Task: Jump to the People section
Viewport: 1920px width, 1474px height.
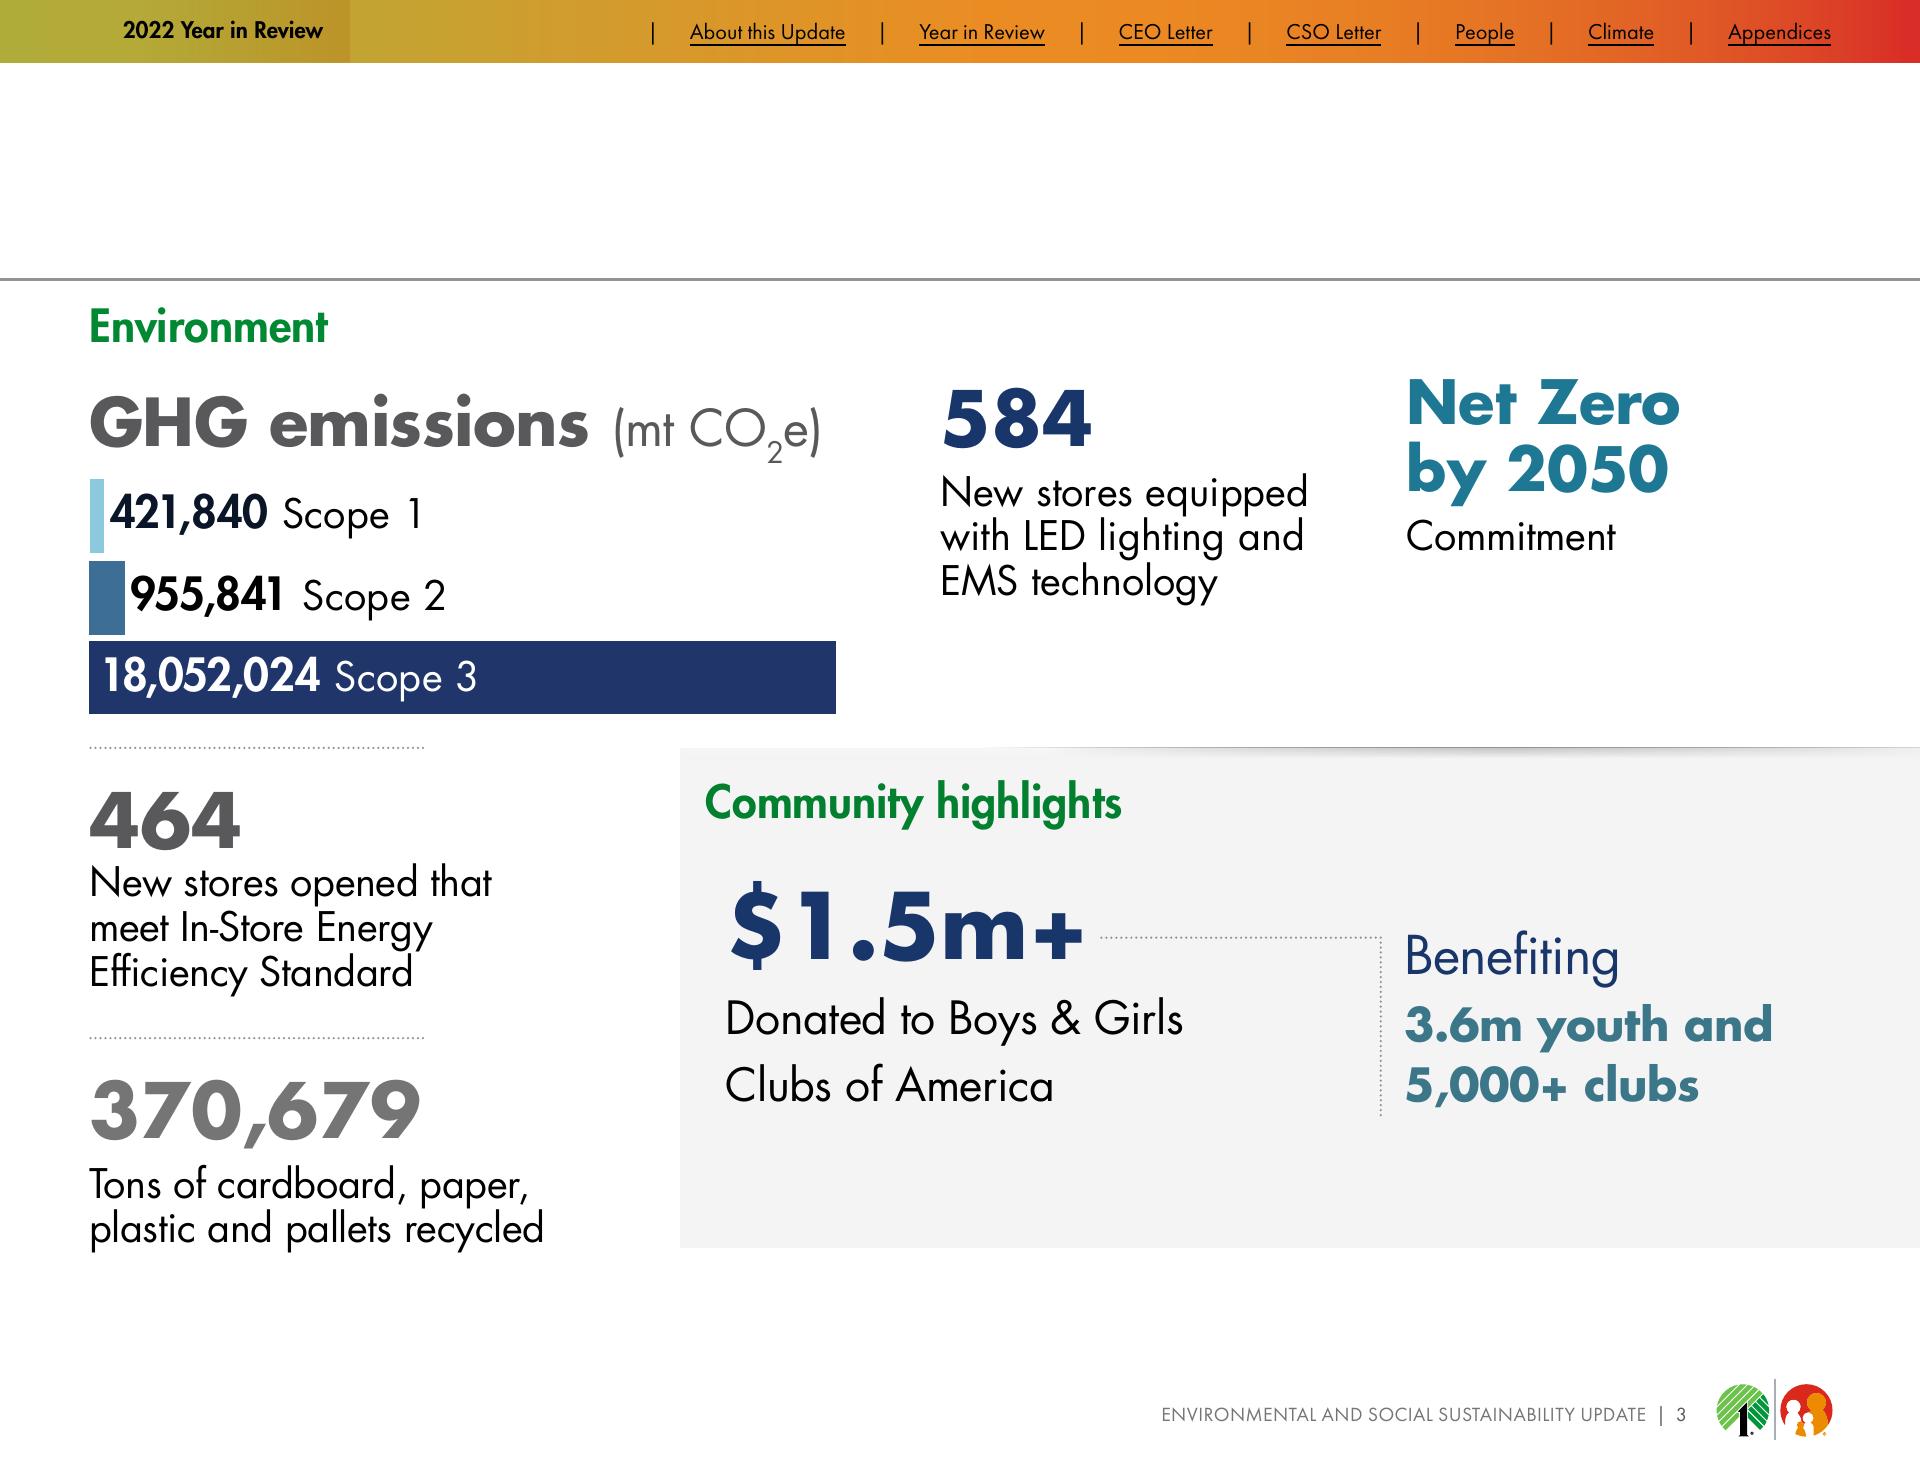Action: click(x=1484, y=32)
